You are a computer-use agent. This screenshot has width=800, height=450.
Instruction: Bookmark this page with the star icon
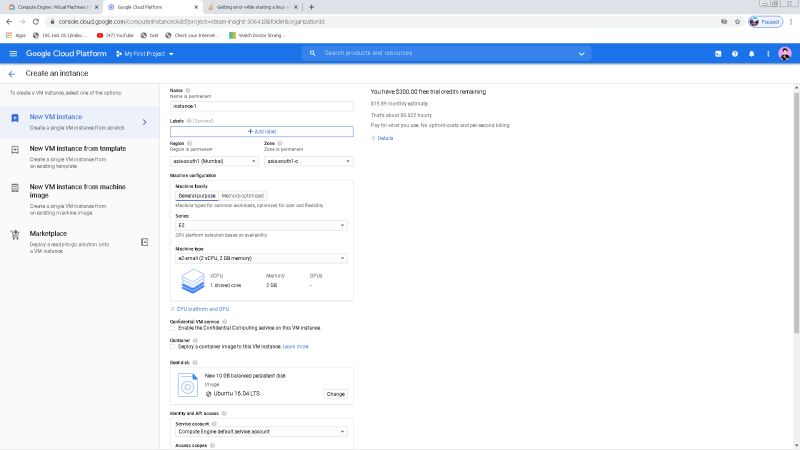[737, 21]
